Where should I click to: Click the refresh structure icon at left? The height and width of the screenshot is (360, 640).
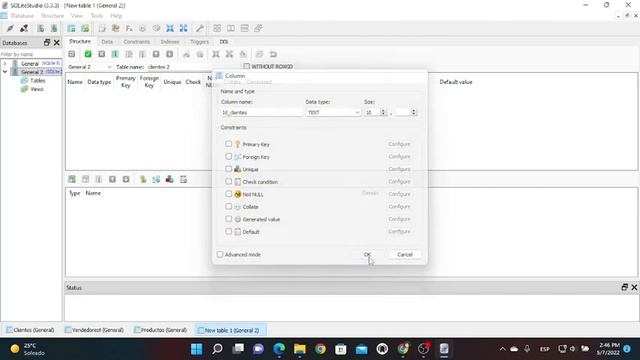(72, 54)
